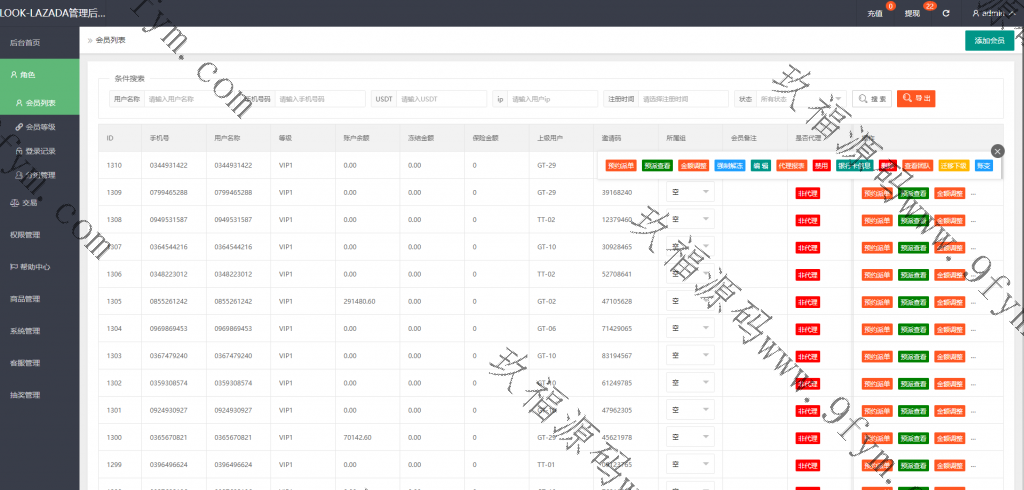The image size is (1024, 490).
Task: Open 登录记录 in the sidebar
Action: [x=40, y=151]
